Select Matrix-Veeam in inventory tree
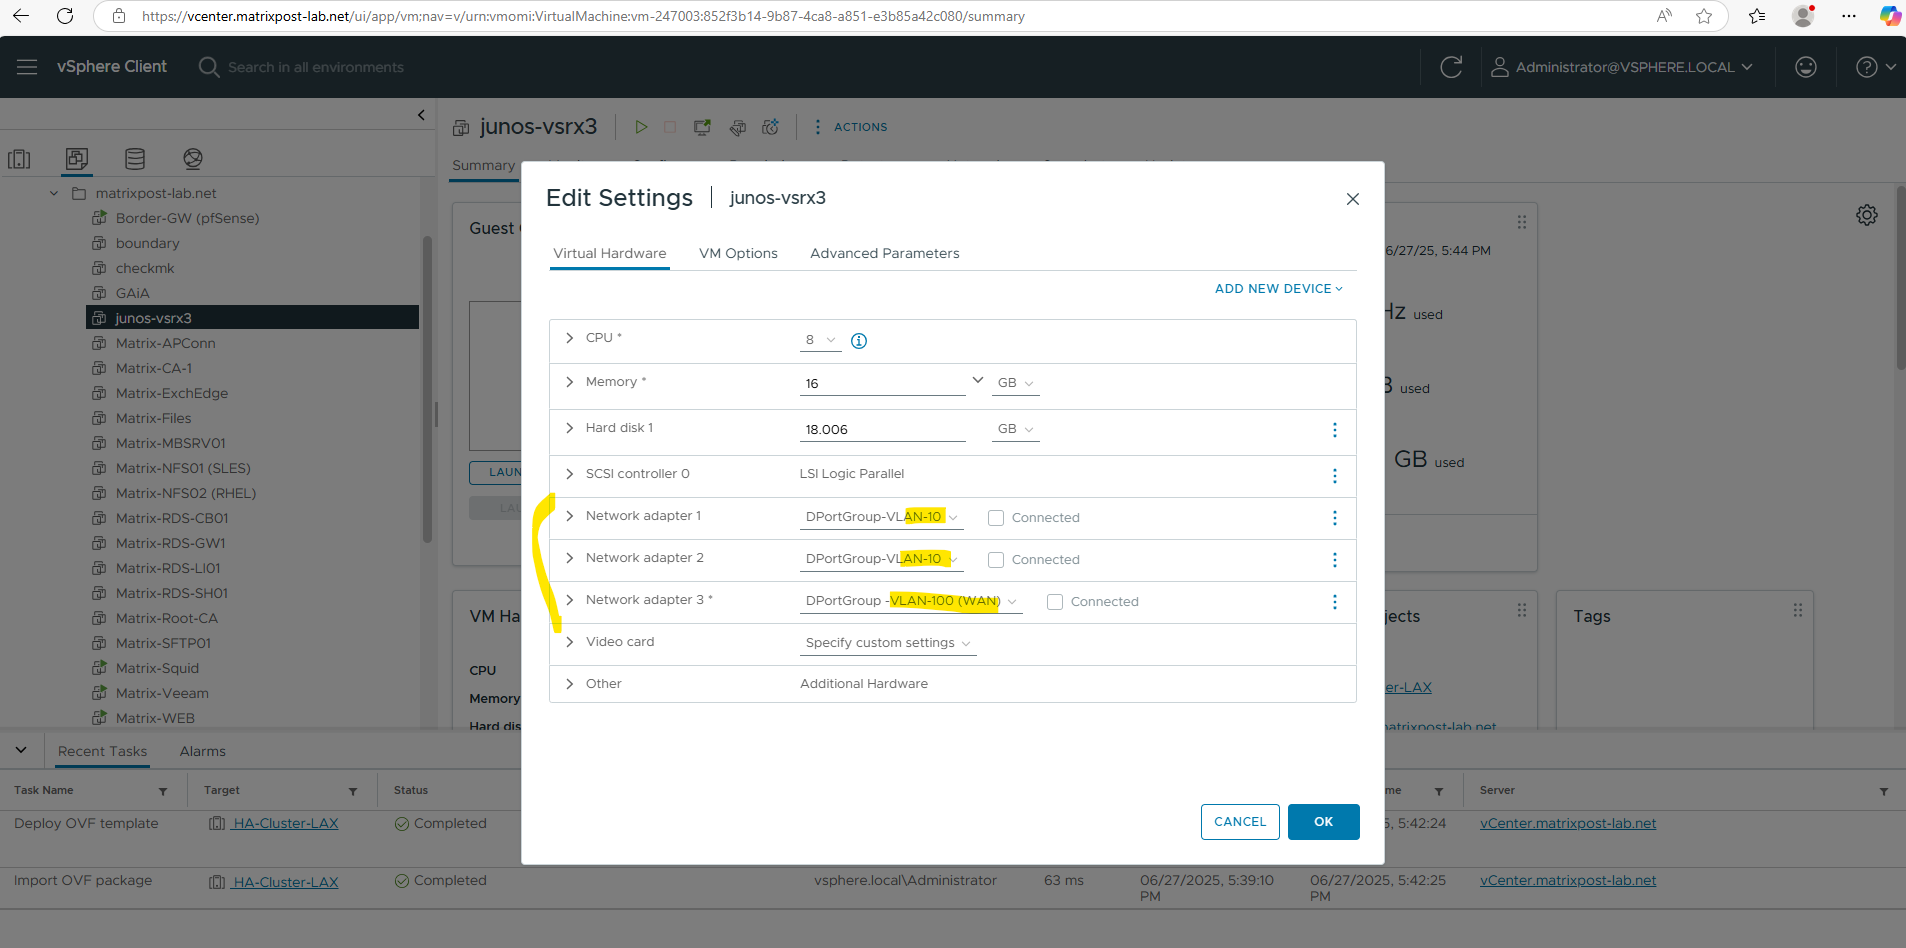The height and width of the screenshot is (948, 1906). [162, 694]
